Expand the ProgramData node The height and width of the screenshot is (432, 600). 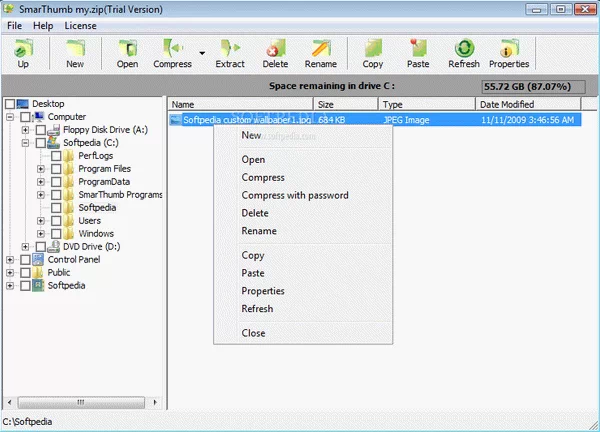[41, 182]
